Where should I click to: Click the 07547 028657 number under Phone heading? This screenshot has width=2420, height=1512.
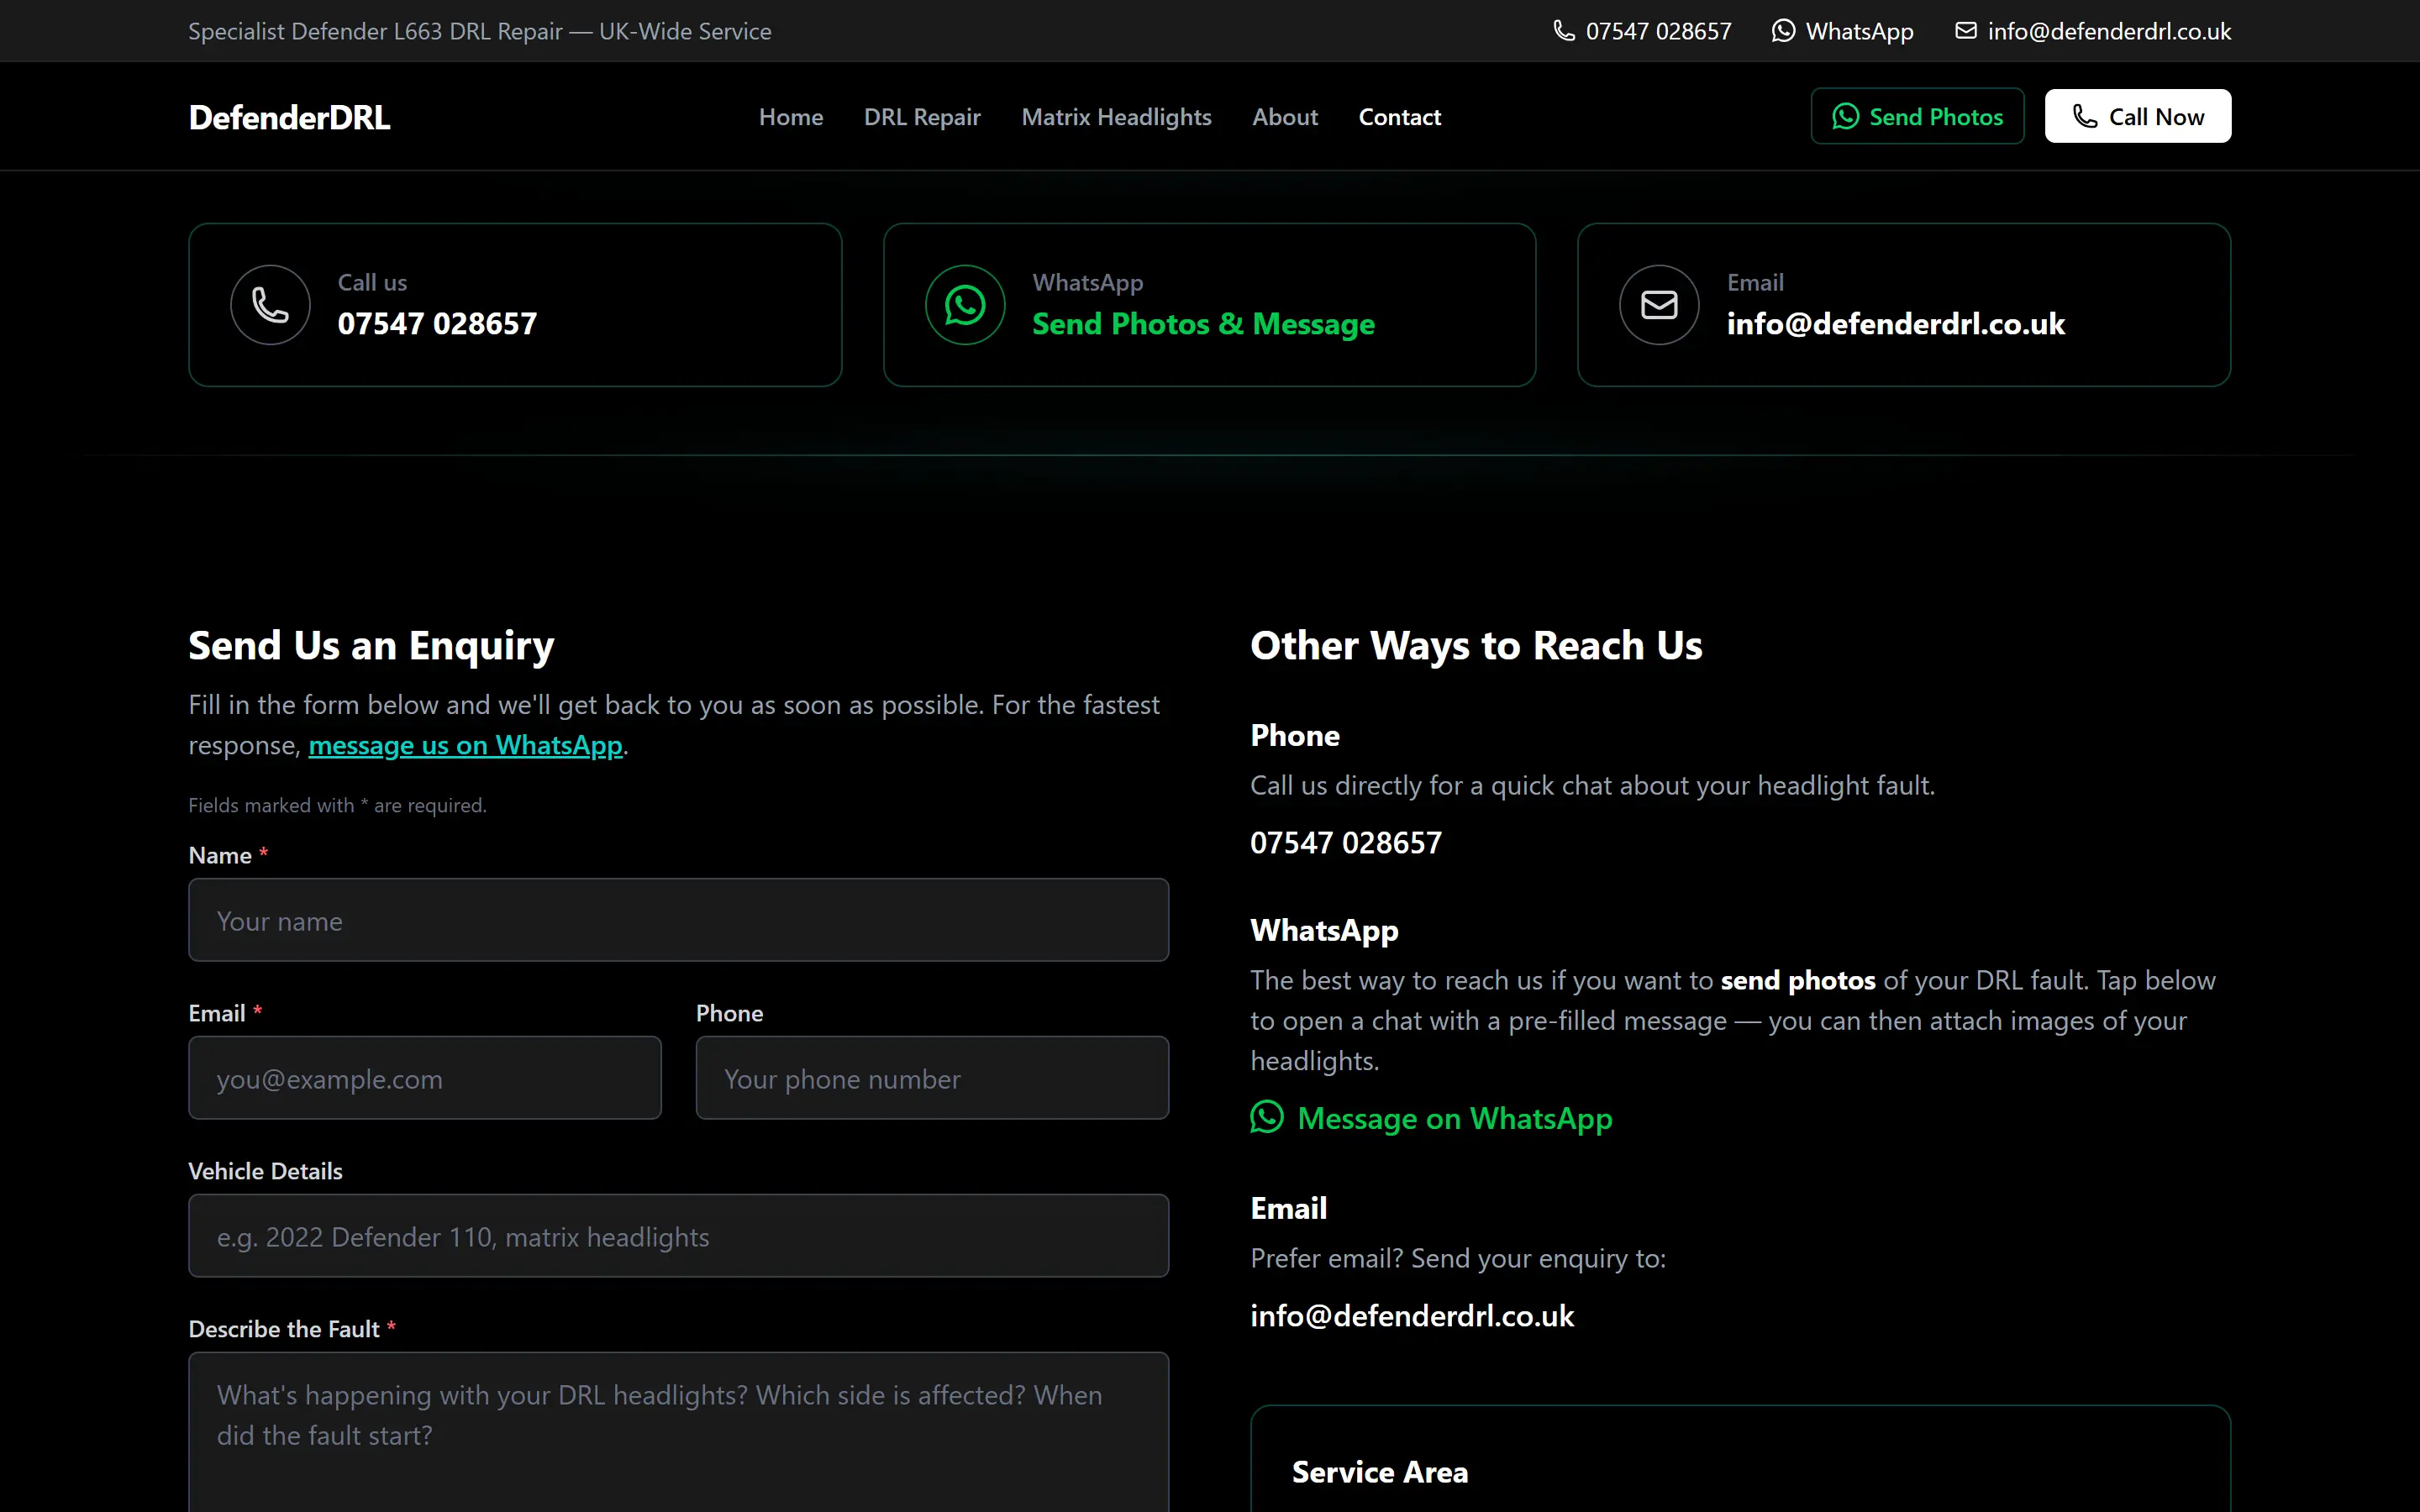[x=1346, y=843]
